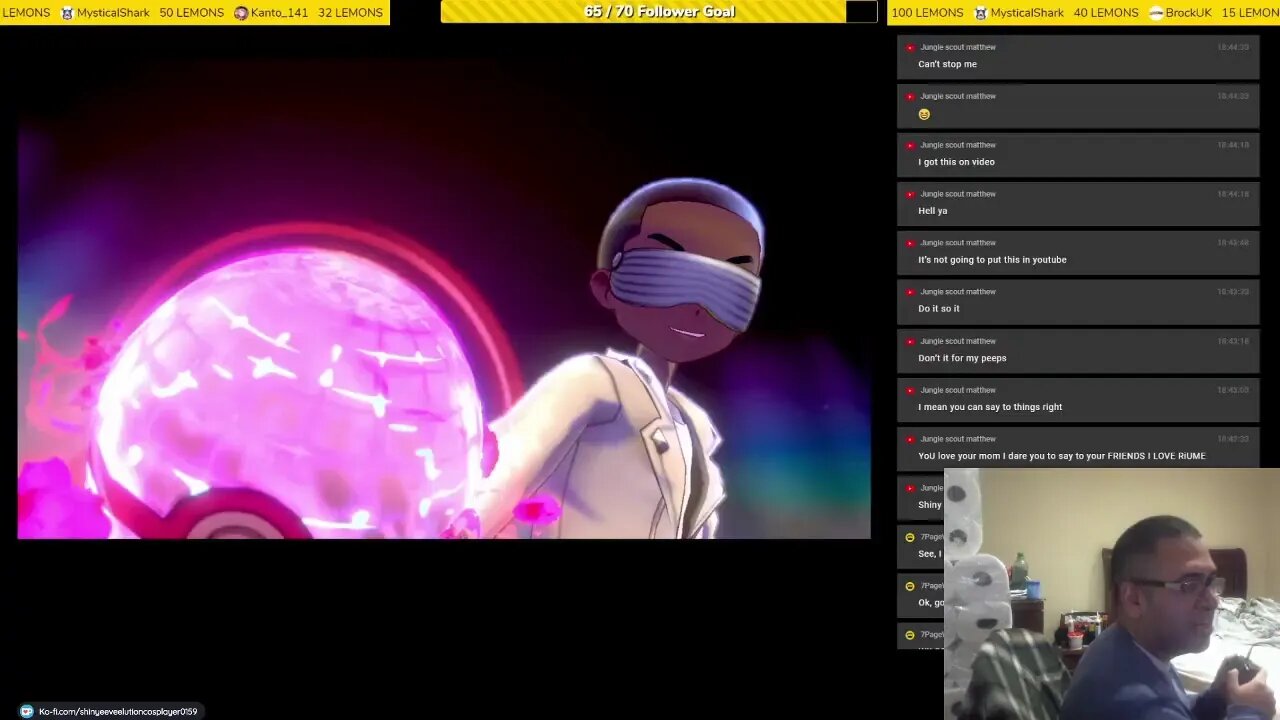The height and width of the screenshot is (720, 1280).
Task: Click "50 LEMONS" beside MysticalShark
Action: pyautogui.click(x=192, y=13)
